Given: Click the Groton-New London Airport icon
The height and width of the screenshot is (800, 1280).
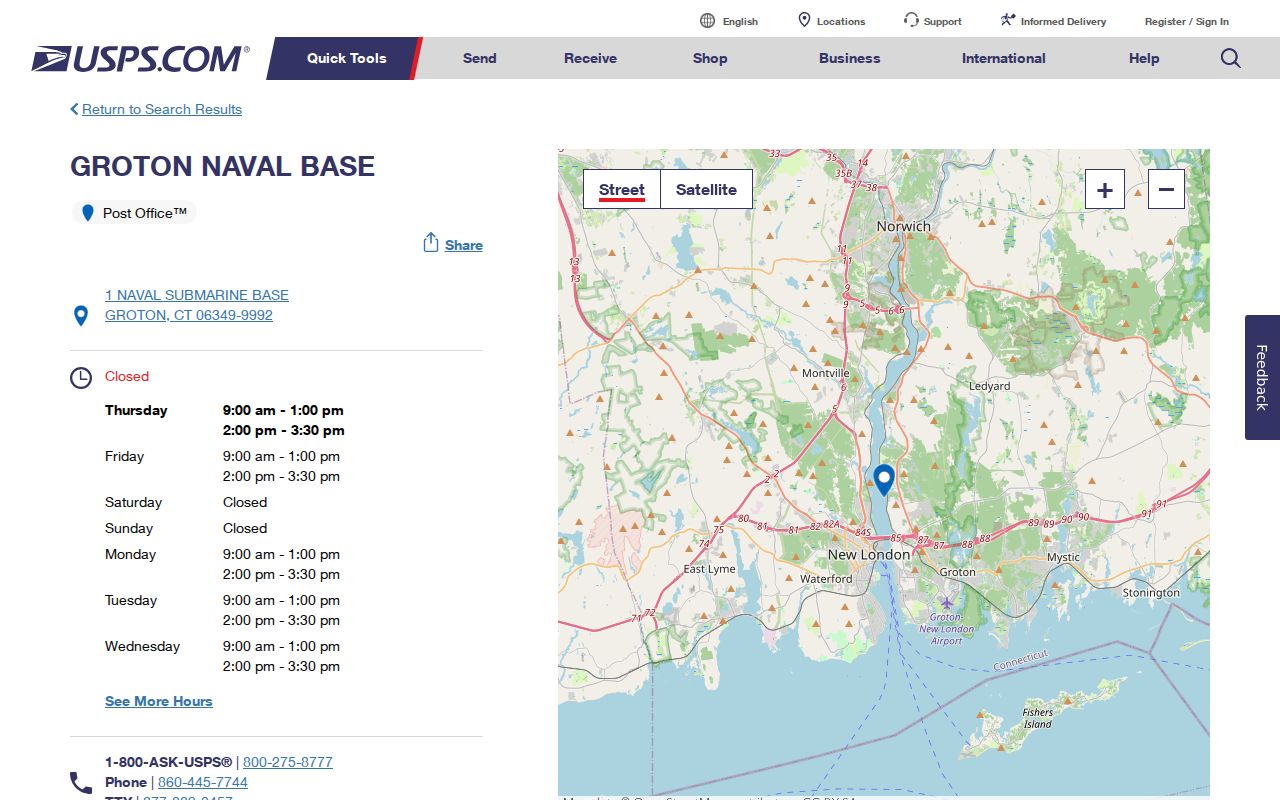Looking at the screenshot, I should pyautogui.click(x=947, y=603).
